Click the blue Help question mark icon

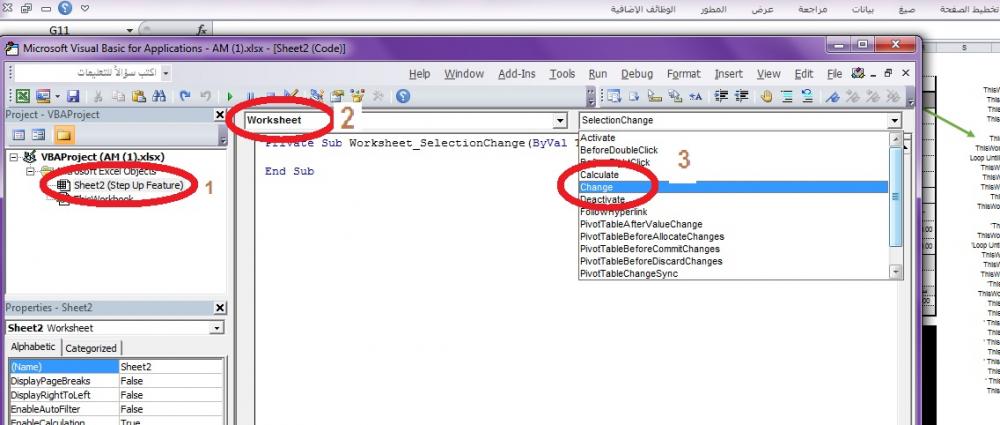402,96
